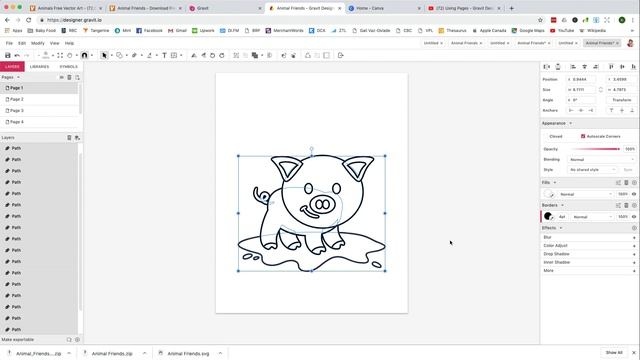Screen dimensions: 640x360
Task: Open the Edit menu
Action: tap(22, 43)
